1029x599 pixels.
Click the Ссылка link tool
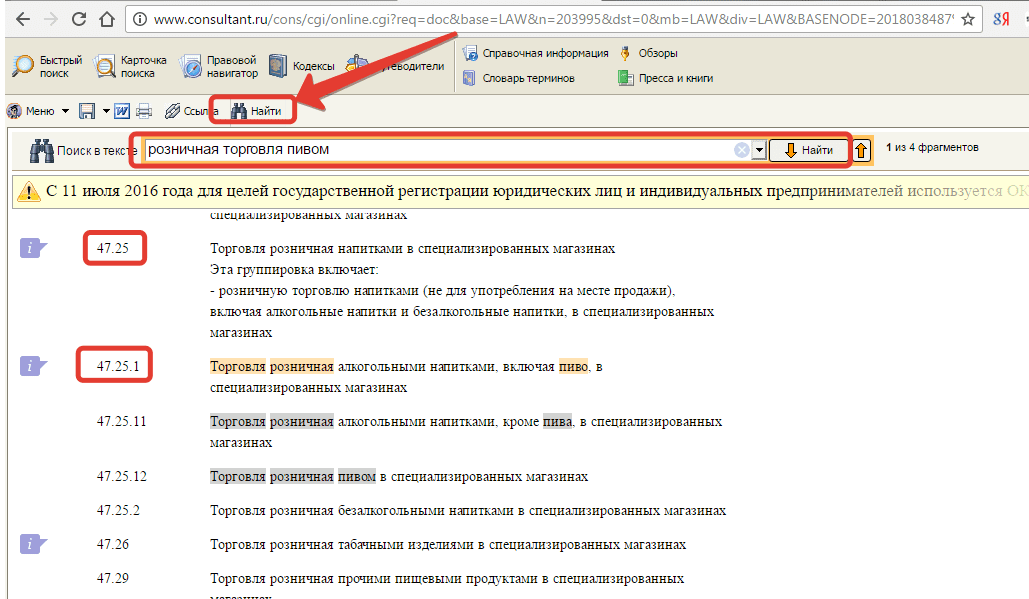point(191,111)
